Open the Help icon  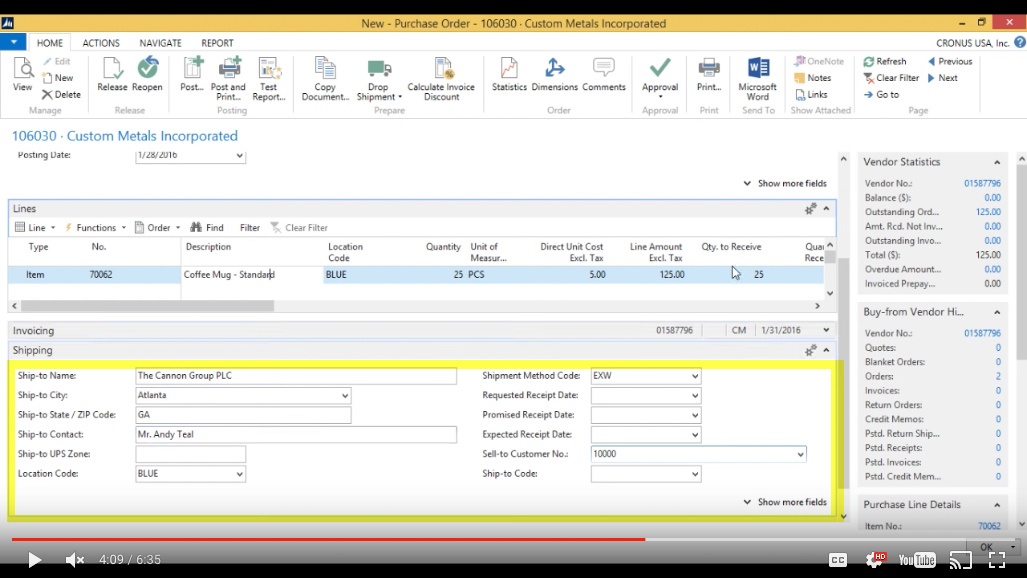1020,43
